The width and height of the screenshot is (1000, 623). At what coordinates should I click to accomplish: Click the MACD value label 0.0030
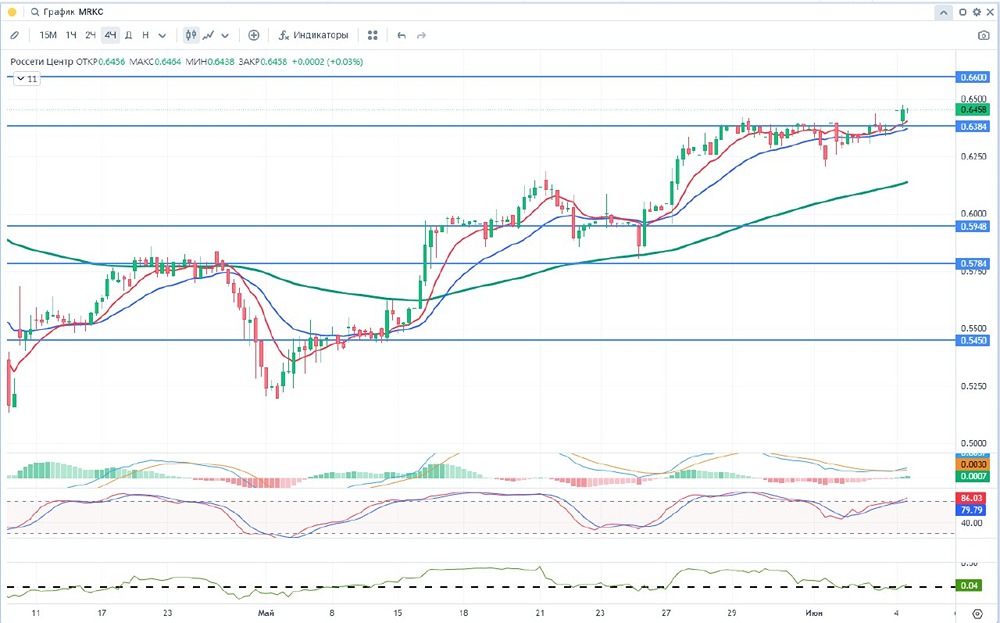coord(971,465)
